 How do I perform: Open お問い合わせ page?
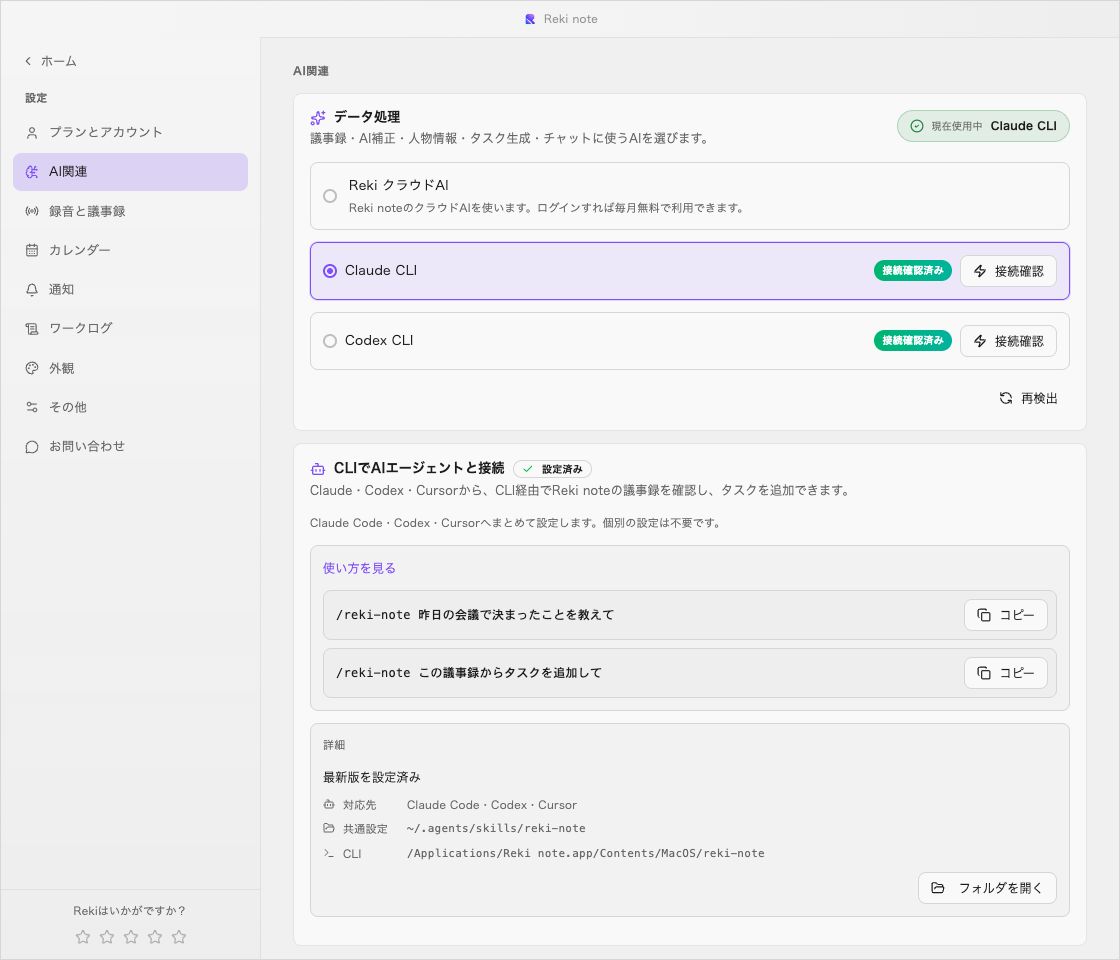(130, 447)
